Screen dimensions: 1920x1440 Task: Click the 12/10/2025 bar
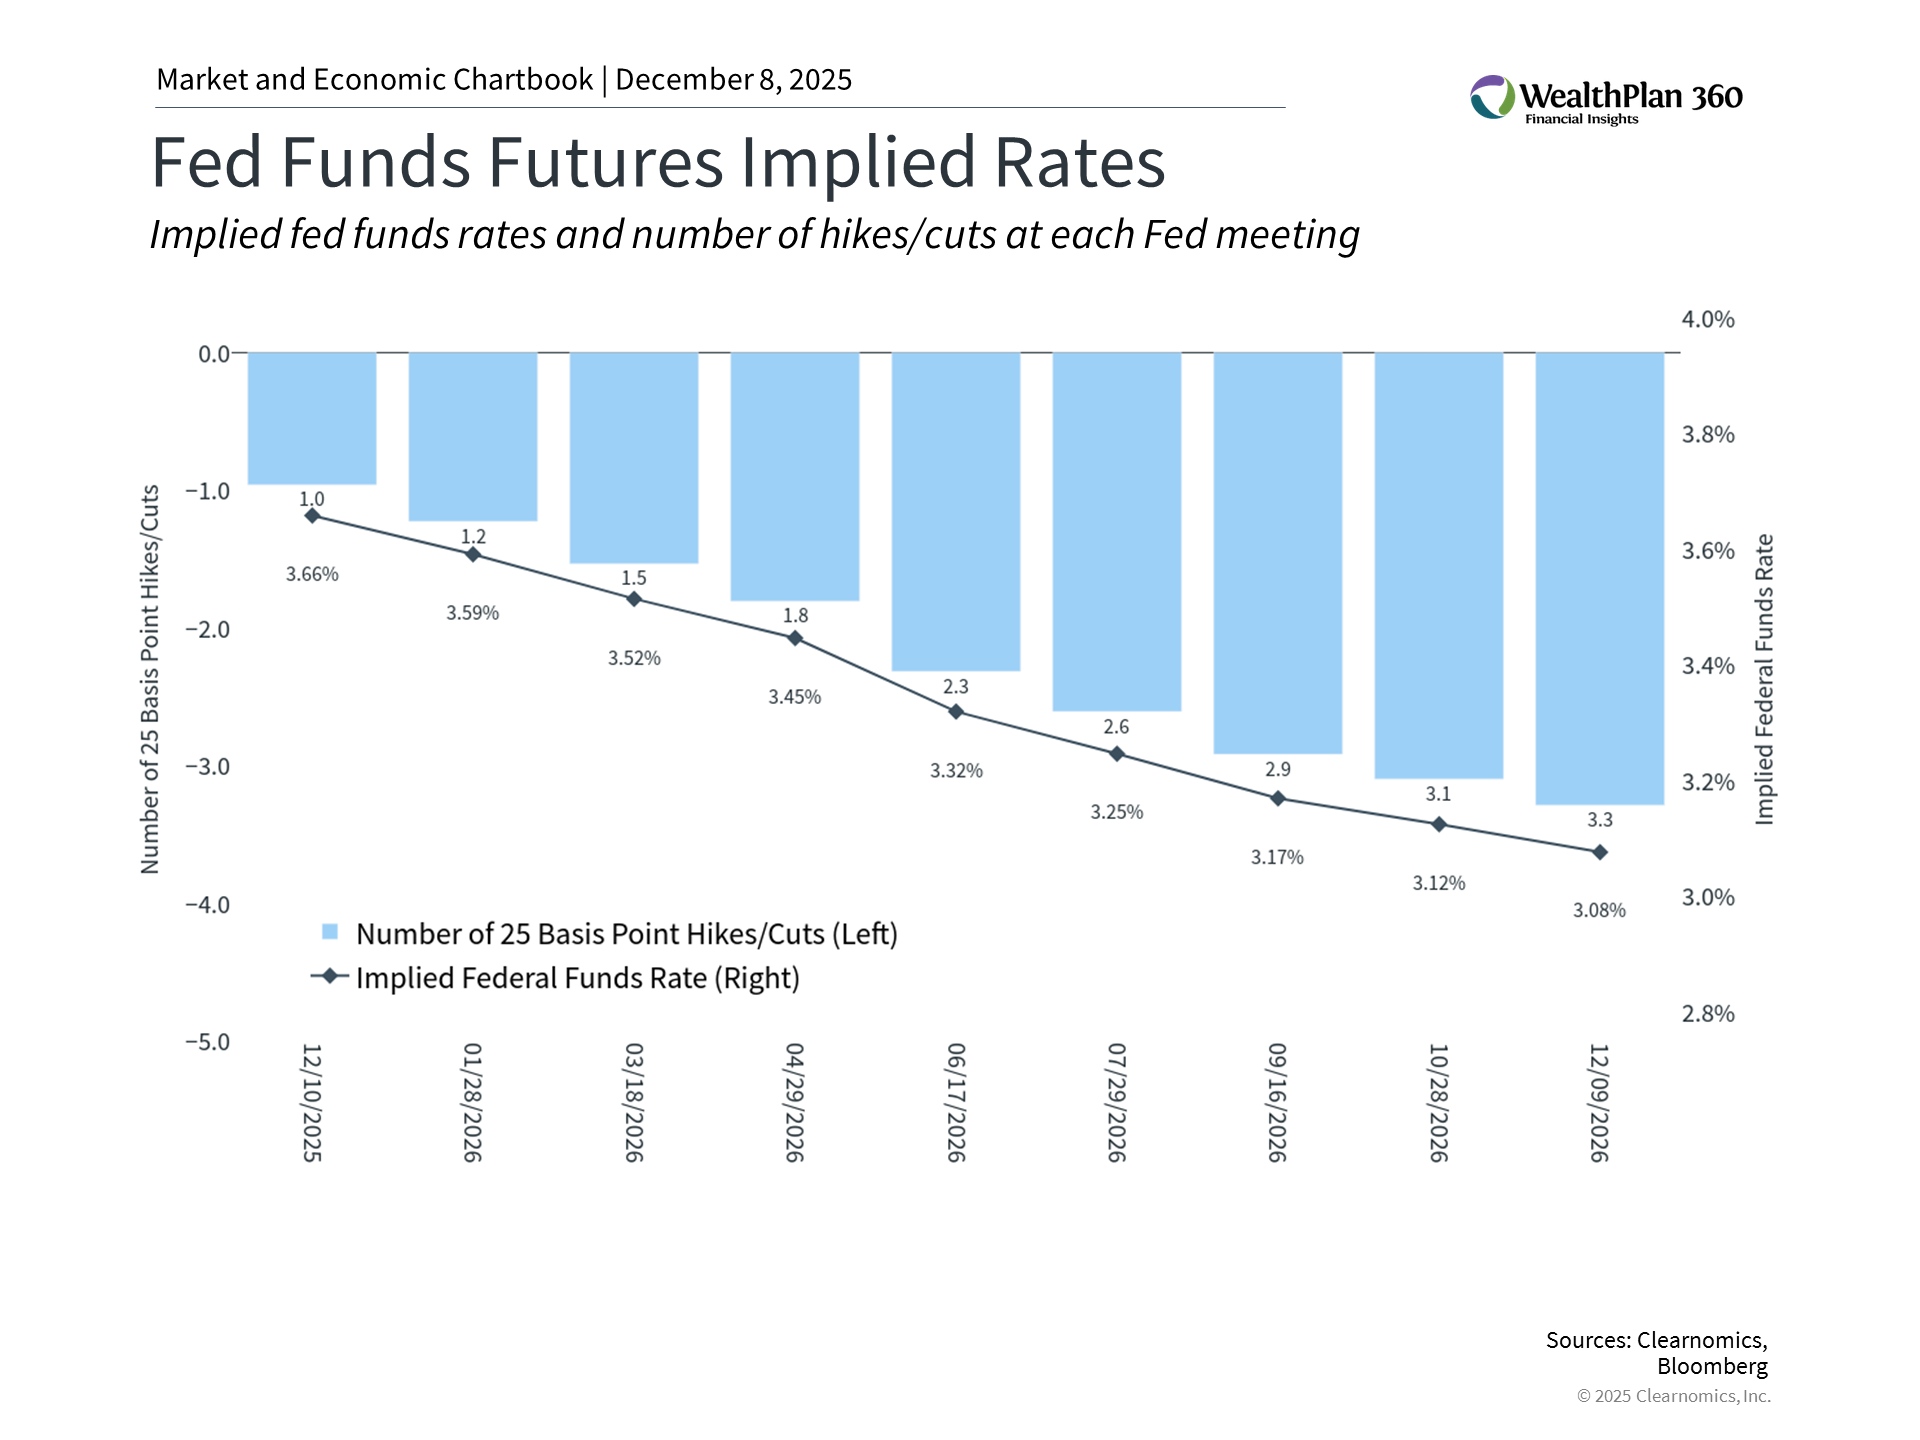click(x=312, y=418)
